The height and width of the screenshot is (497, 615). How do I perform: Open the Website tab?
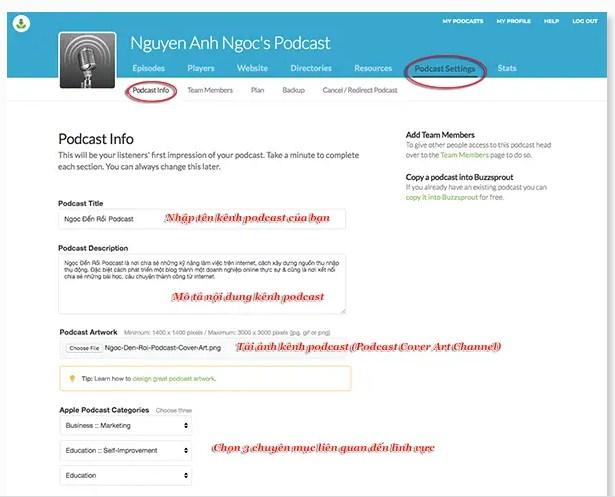pyautogui.click(x=252, y=69)
